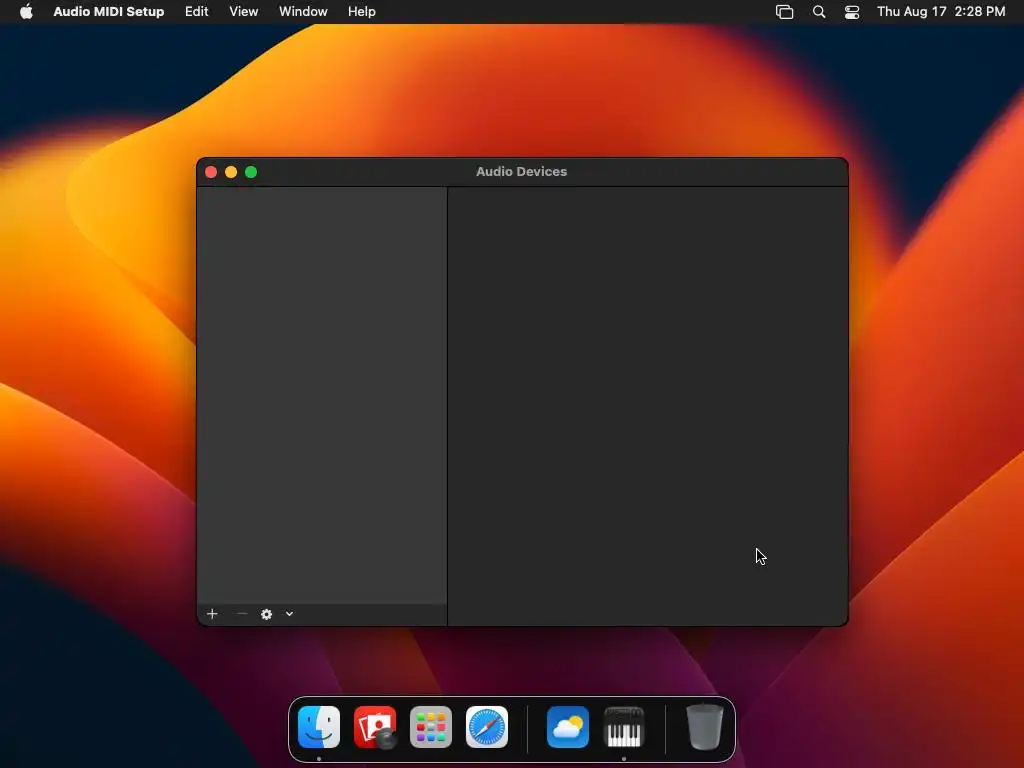Zoom Audio Devices window with green button

click(251, 172)
